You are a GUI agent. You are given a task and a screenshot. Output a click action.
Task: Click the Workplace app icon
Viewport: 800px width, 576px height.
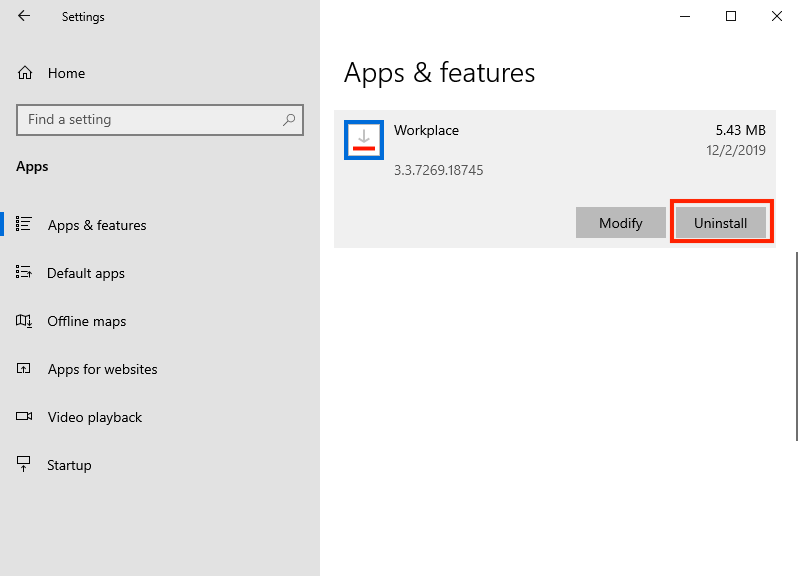coord(364,140)
